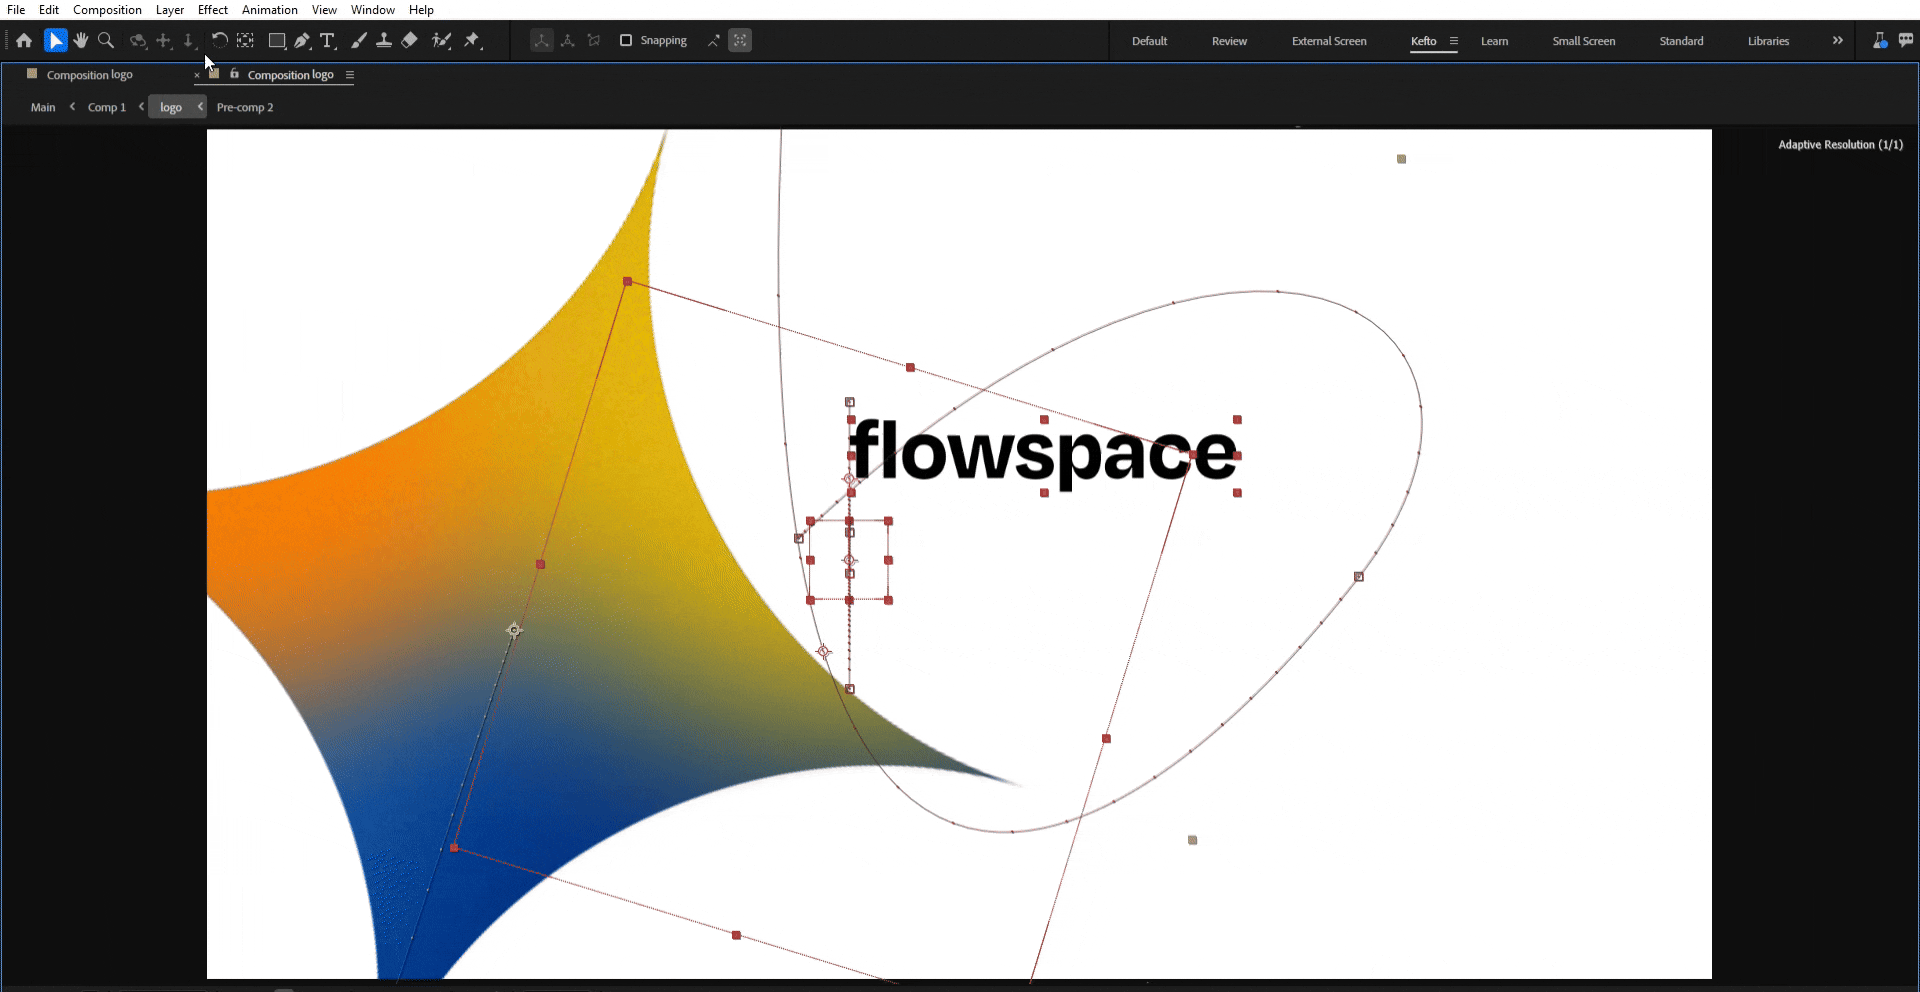Image resolution: width=1920 pixels, height=992 pixels.
Task: Open the Layer menu
Action: (x=170, y=10)
